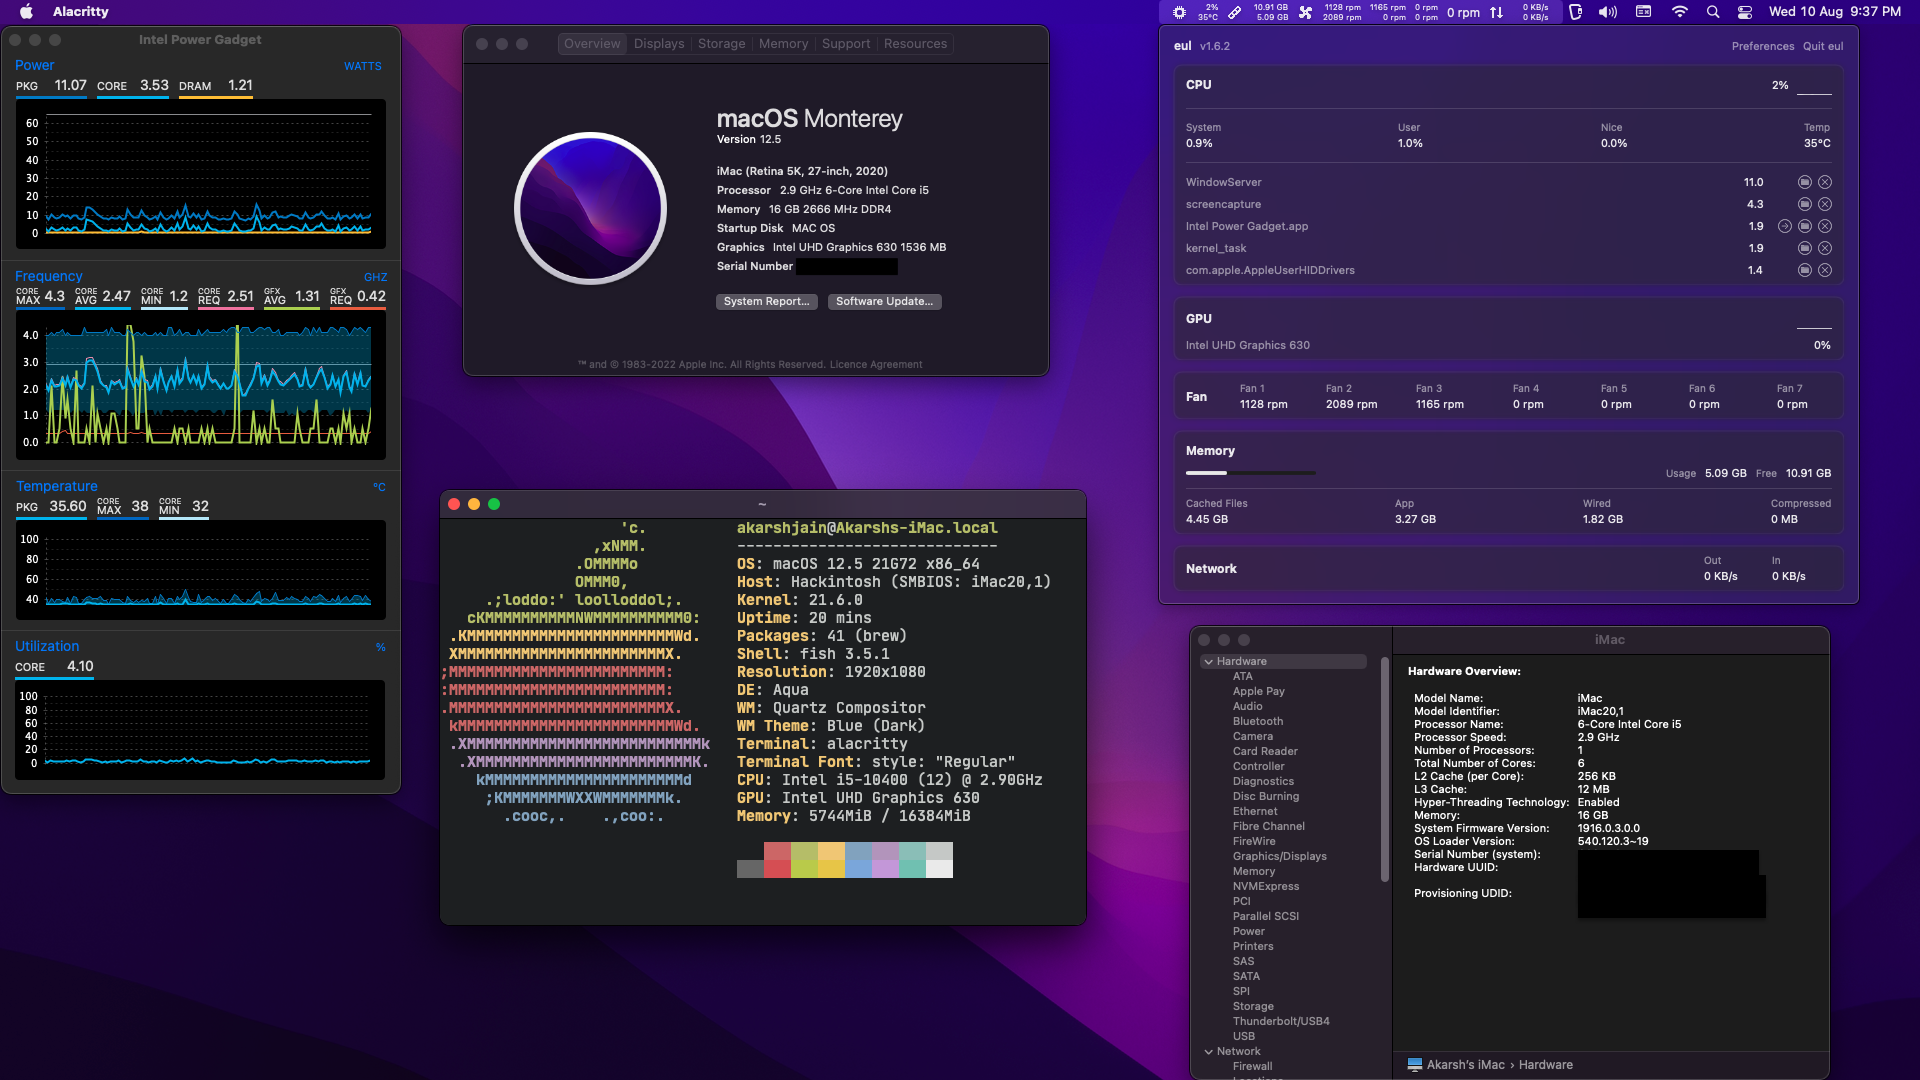Image resolution: width=1920 pixels, height=1080 pixels.
Task: Select Thunderbolt/USB4 in the Hardware list
Action: coord(1281,1021)
